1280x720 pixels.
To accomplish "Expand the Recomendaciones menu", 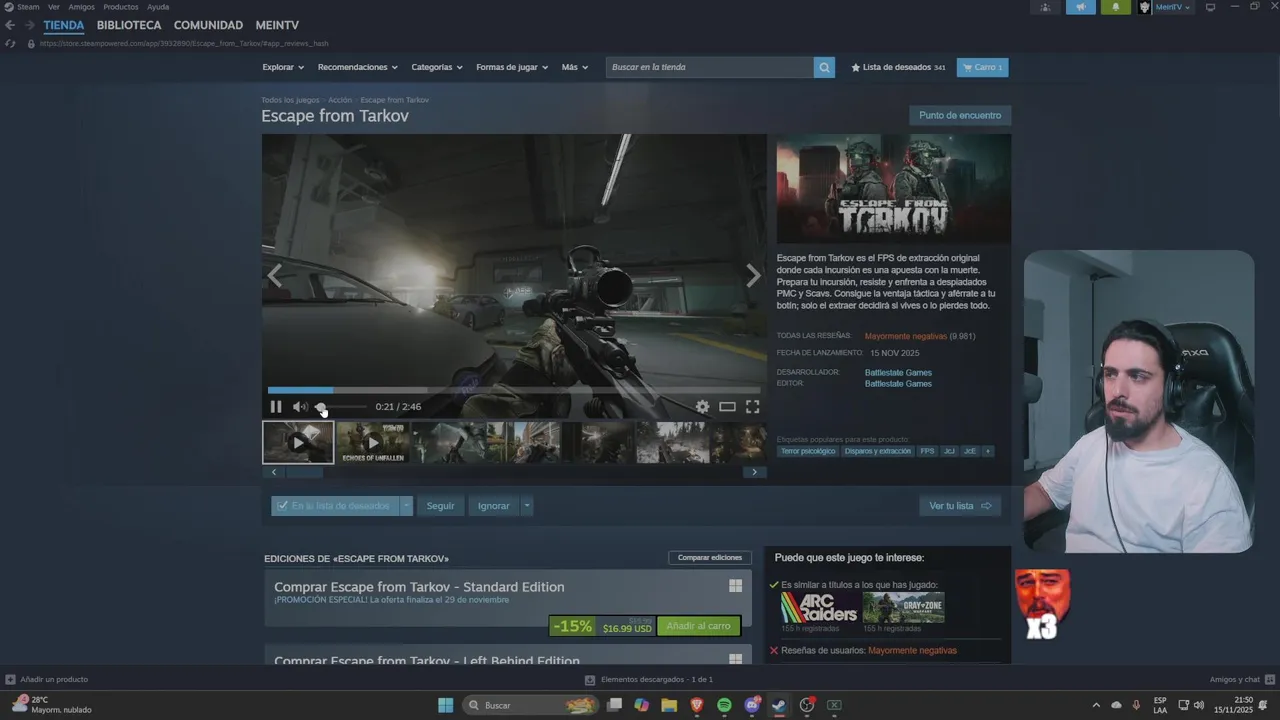I will (x=357, y=67).
